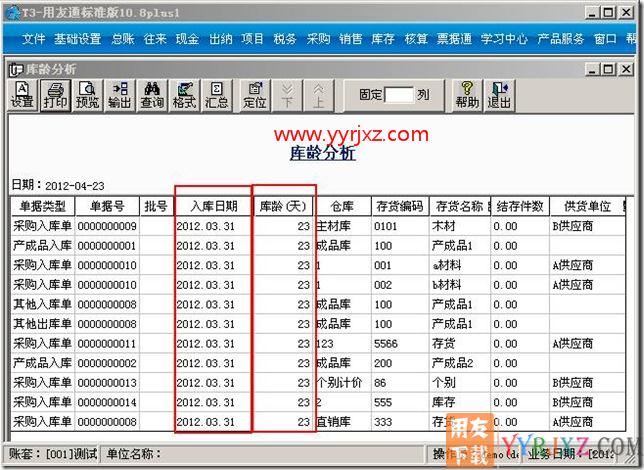Click the 账套 [001]测试 status bar entry
Image resolution: width=644 pixels, height=470 pixels.
point(53,454)
